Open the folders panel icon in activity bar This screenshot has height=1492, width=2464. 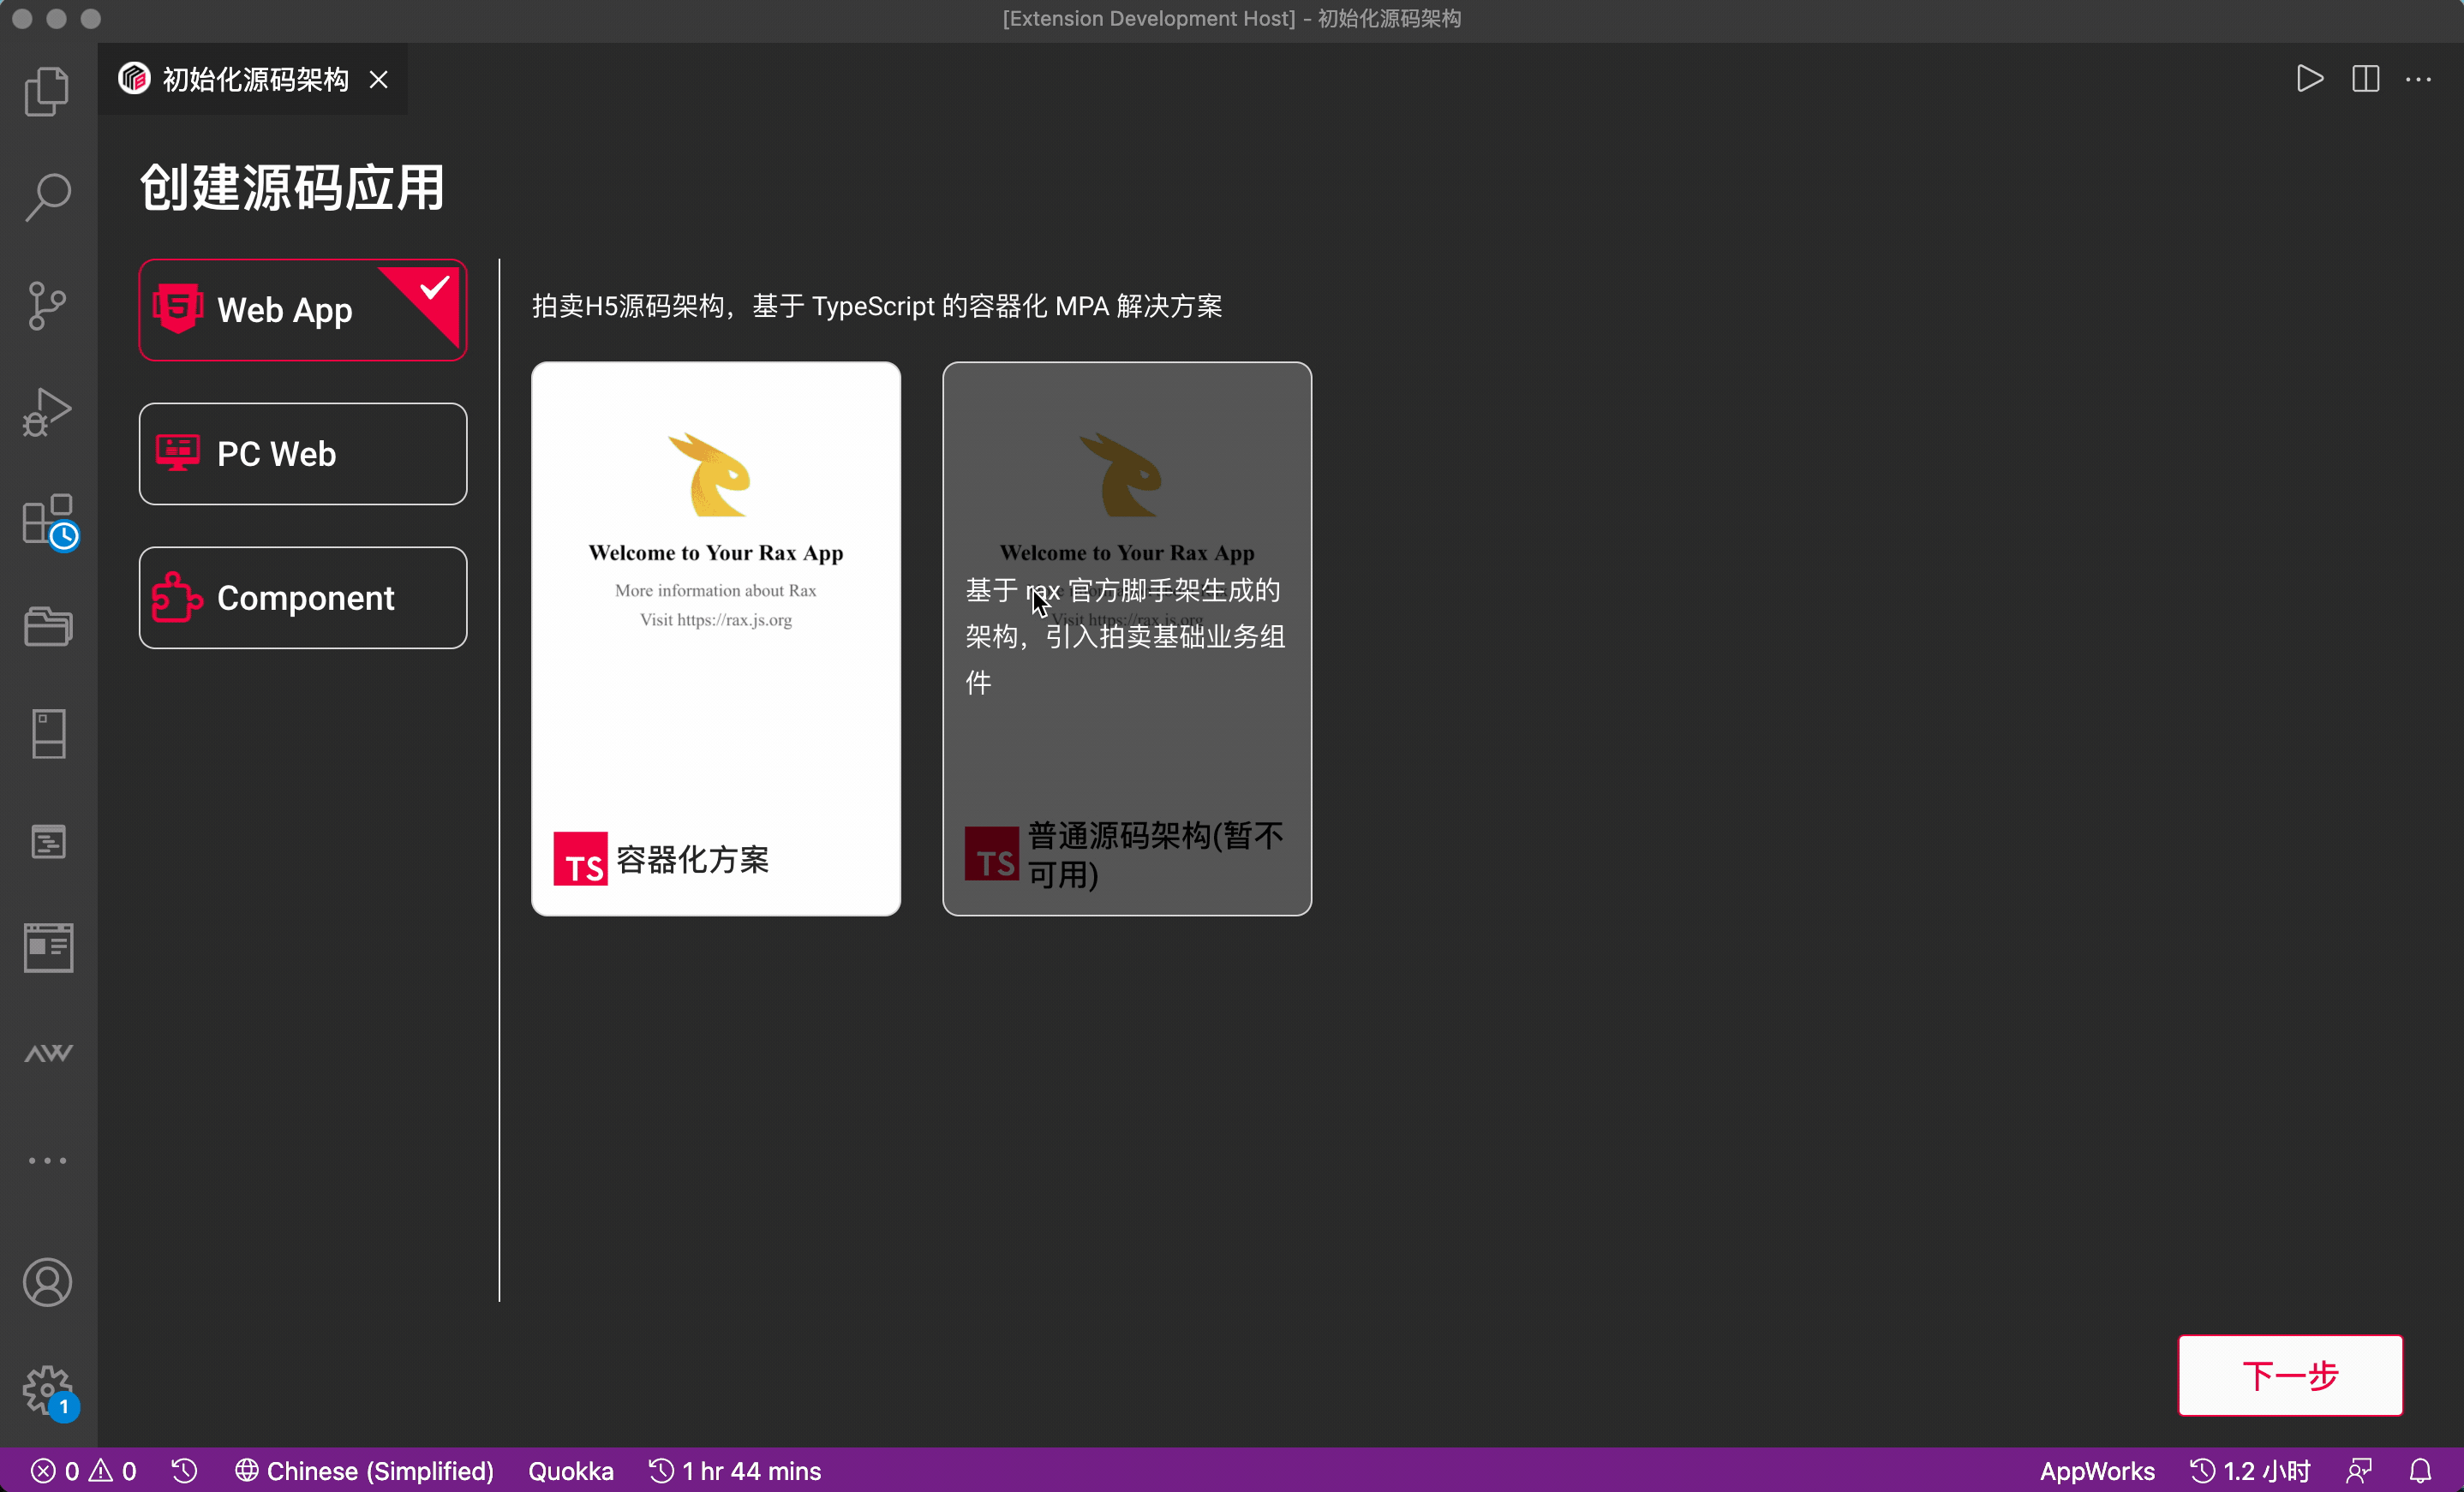(x=48, y=627)
